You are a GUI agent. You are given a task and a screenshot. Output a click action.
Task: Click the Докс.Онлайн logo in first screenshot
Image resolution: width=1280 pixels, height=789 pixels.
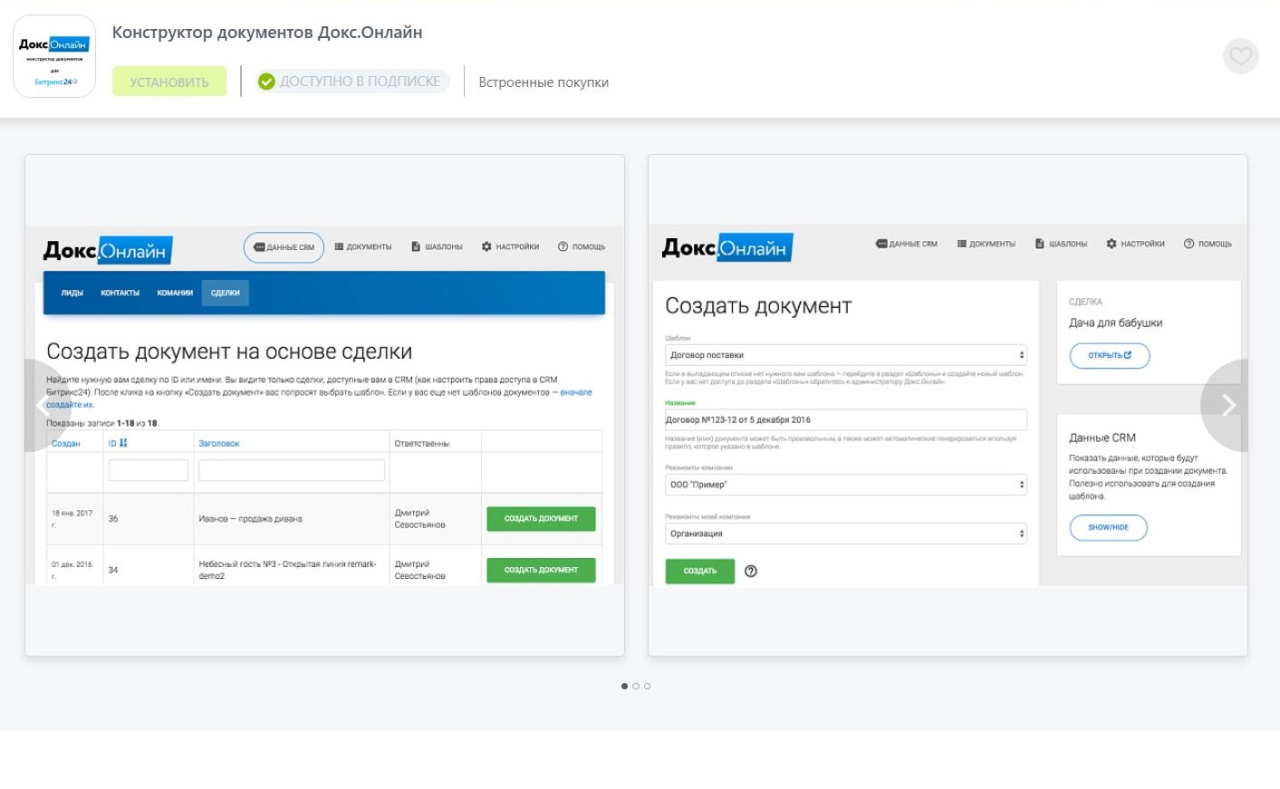click(108, 250)
